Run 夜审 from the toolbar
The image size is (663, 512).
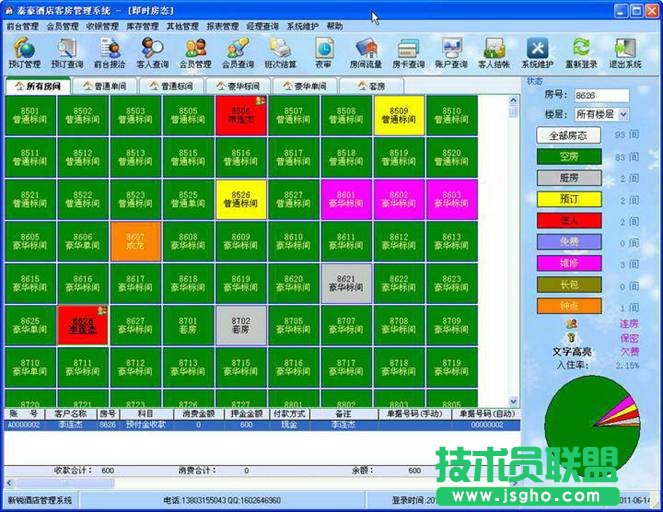pos(324,52)
